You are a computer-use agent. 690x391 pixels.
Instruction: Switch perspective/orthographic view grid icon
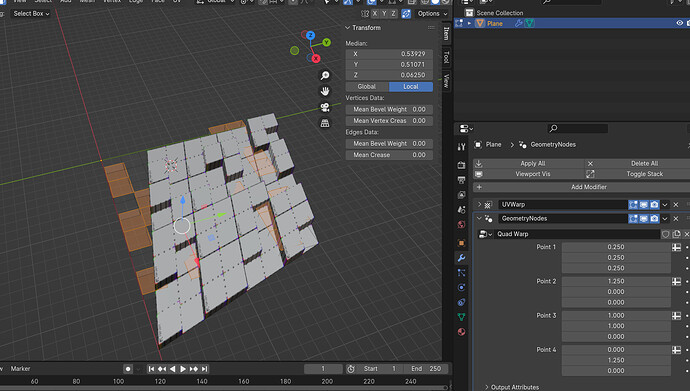click(325, 123)
